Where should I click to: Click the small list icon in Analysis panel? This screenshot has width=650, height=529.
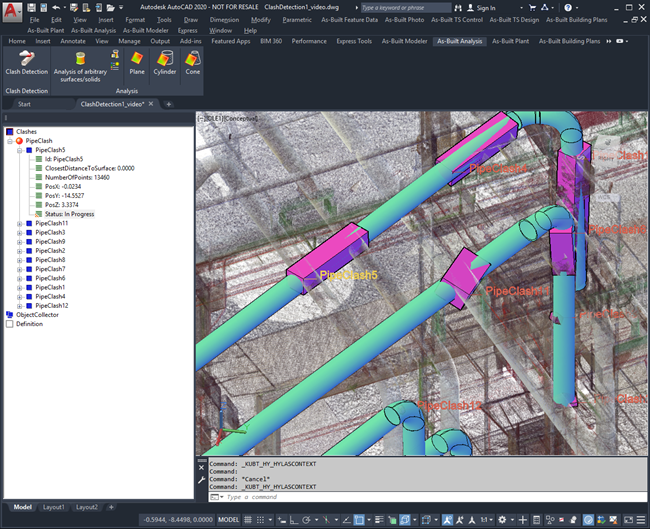pyautogui.click(x=115, y=66)
